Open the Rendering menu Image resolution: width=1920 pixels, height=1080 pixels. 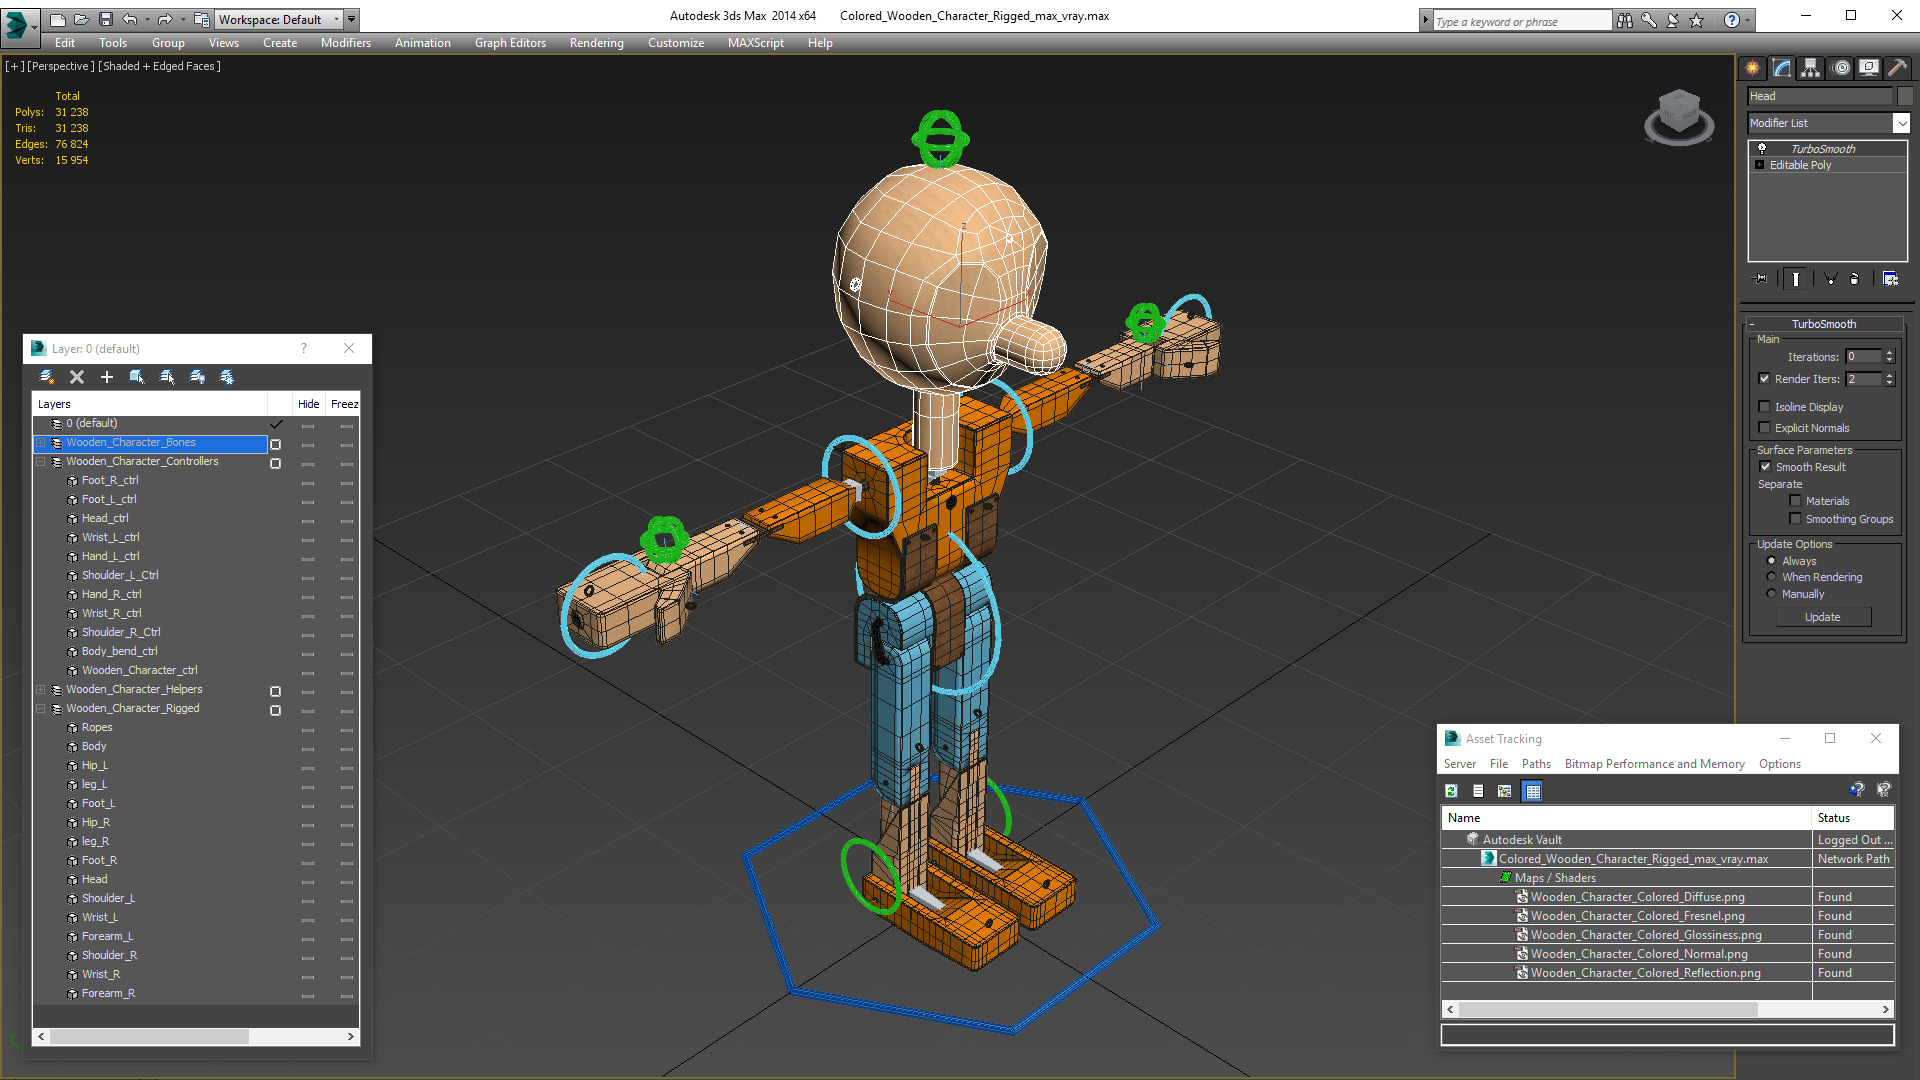[x=596, y=43]
